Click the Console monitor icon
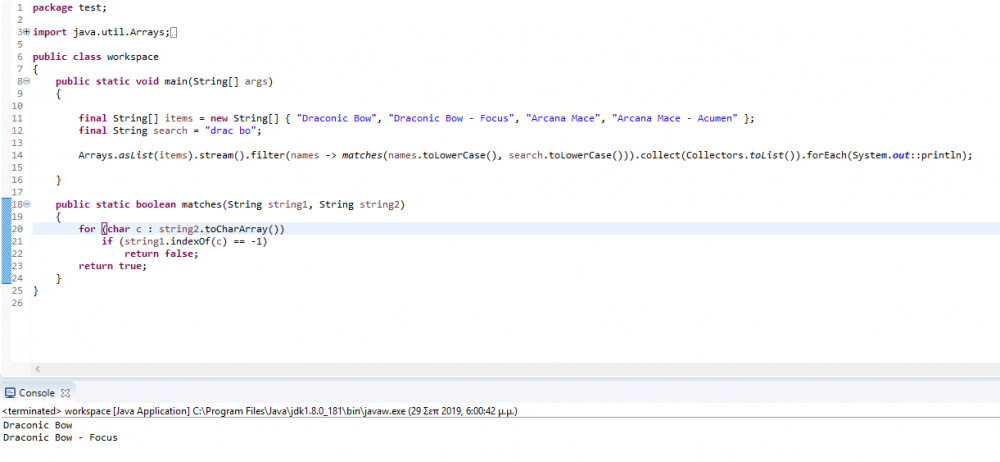The width and height of the screenshot is (1000, 462). coord(10,393)
